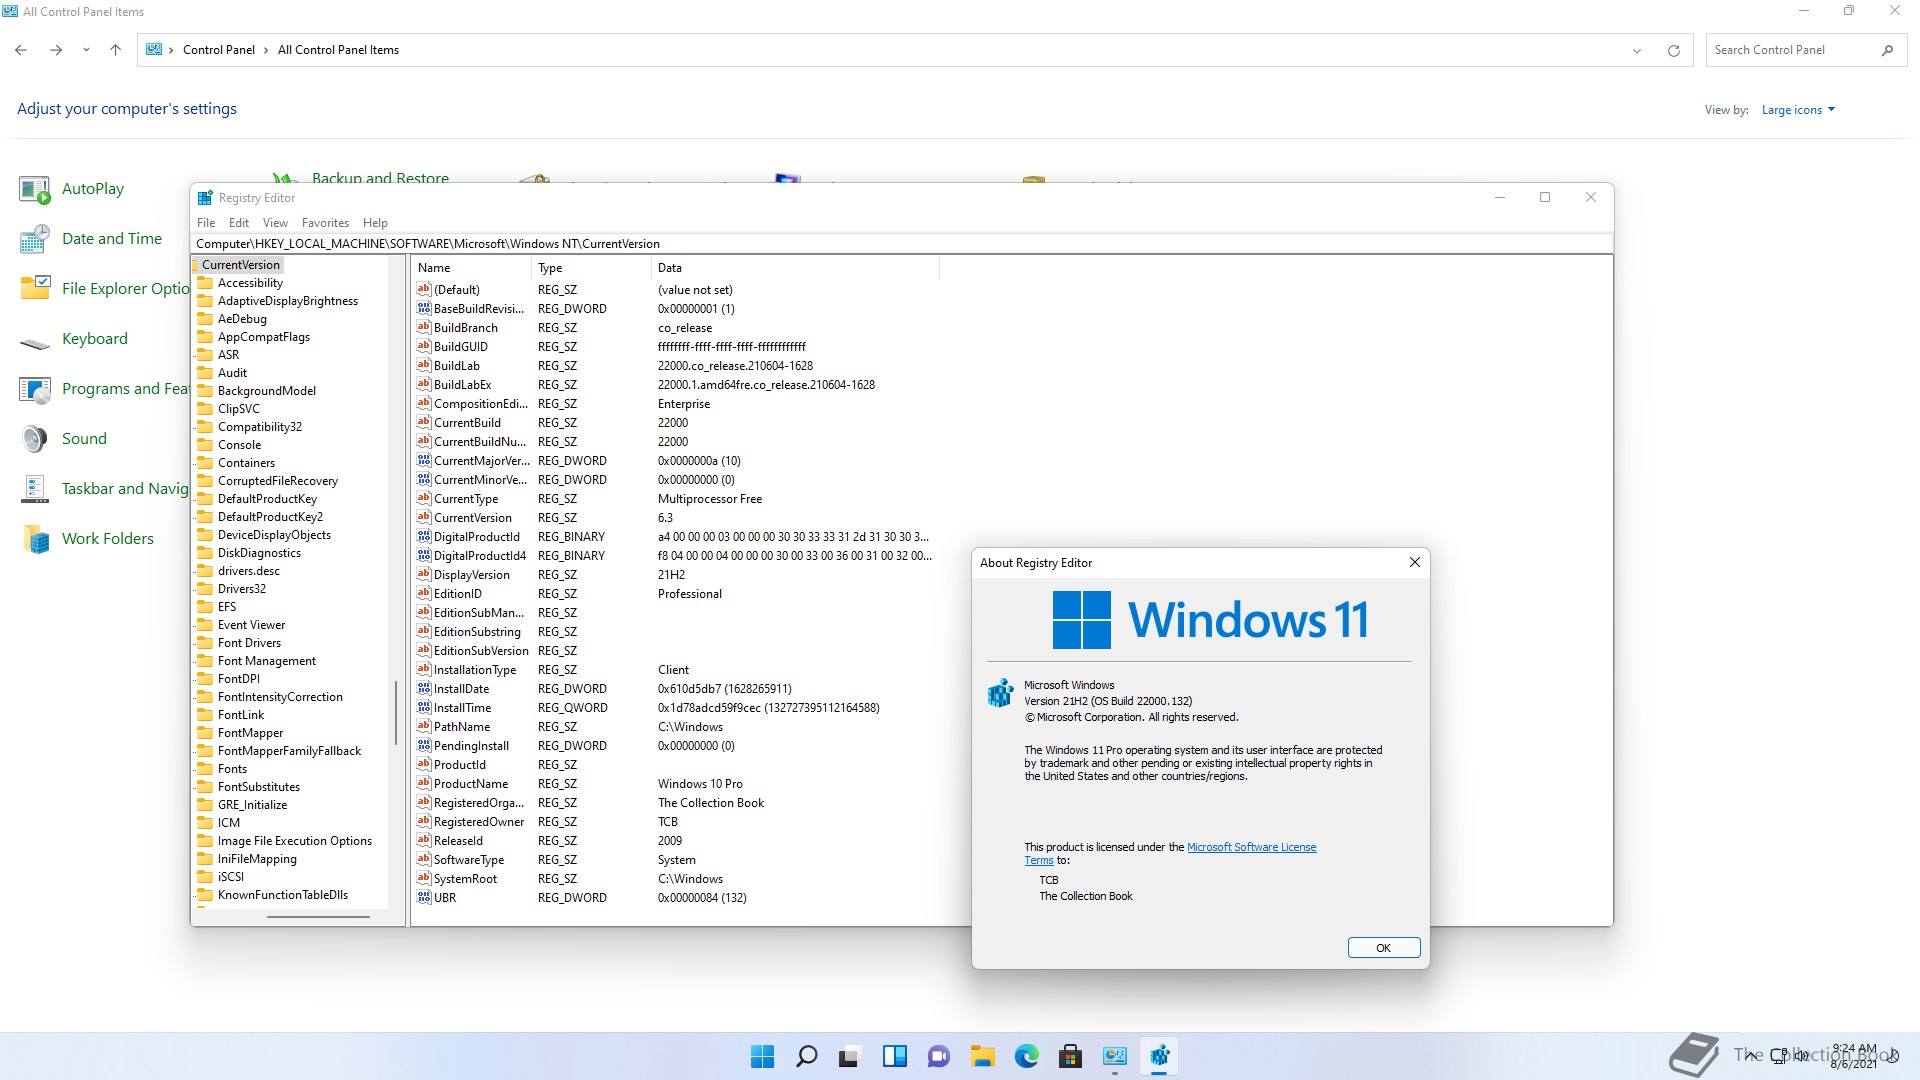Open Task View on taskbar
The height and width of the screenshot is (1080, 1920).
pos(850,1056)
